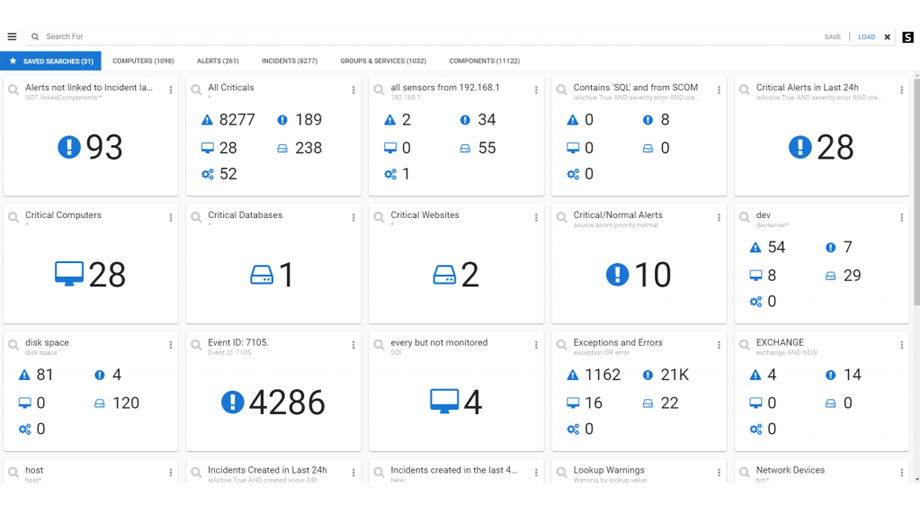Open options menu for Critical/Normal Alerts card
Viewport: 920px width, 518px height.
point(719,218)
